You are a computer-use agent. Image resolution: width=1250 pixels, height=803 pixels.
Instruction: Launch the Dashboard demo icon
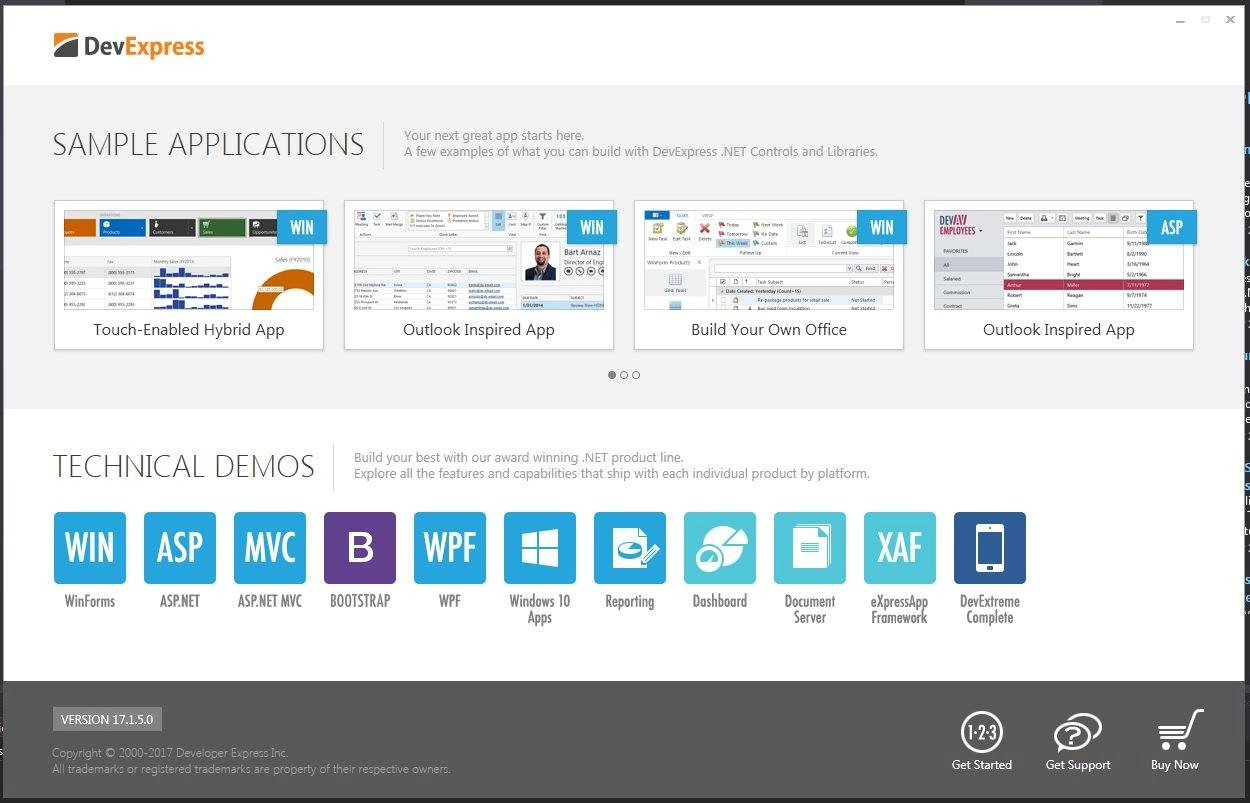720,547
